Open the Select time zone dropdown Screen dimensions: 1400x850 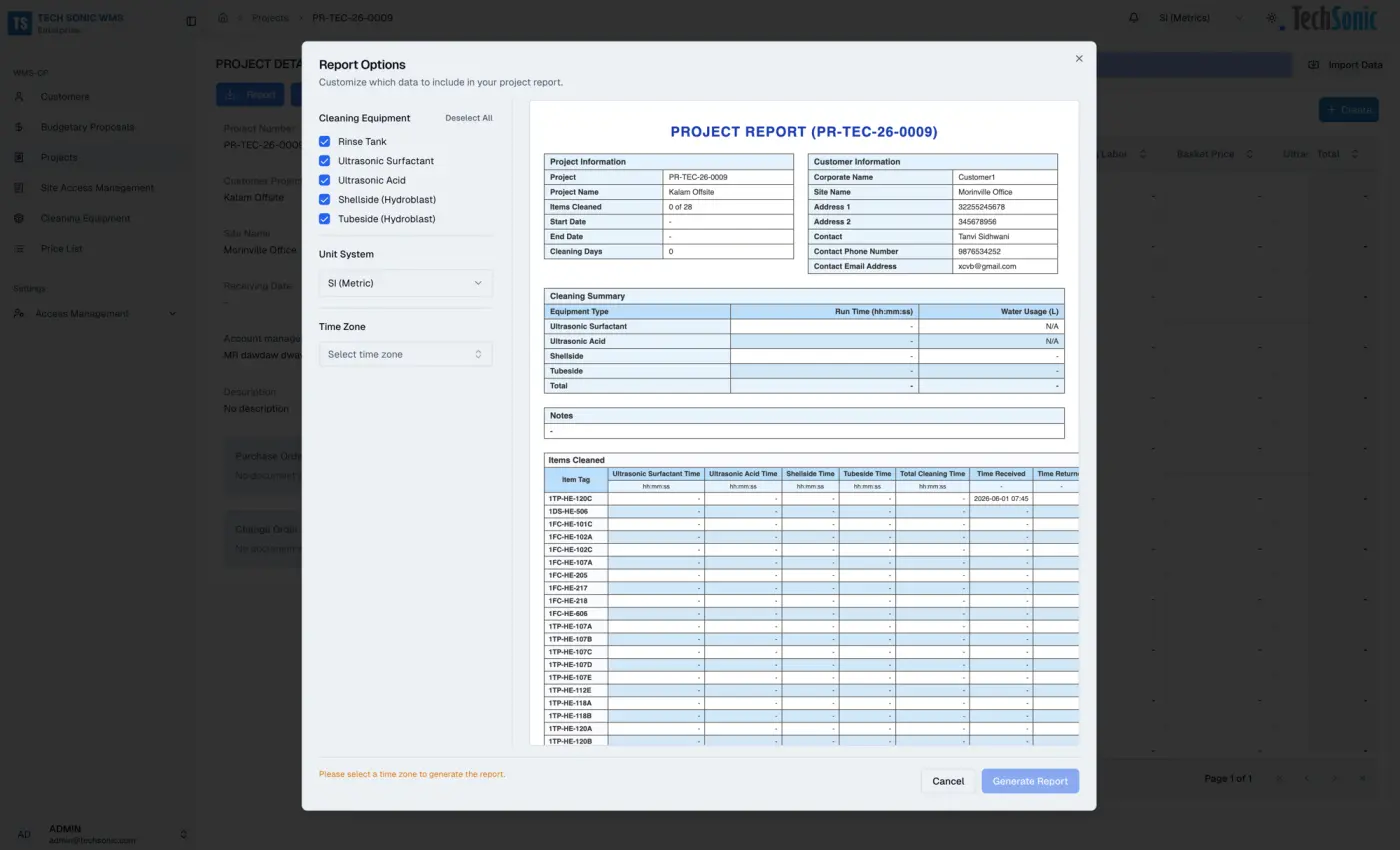(x=405, y=354)
